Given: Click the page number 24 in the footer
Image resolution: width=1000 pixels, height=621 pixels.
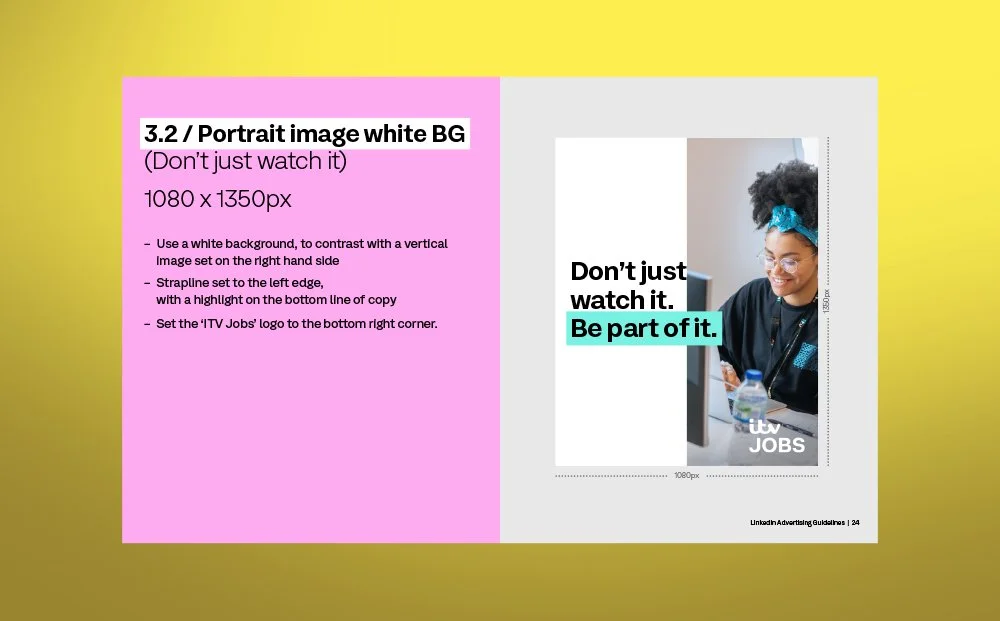Looking at the screenshot, I should 854,521.
